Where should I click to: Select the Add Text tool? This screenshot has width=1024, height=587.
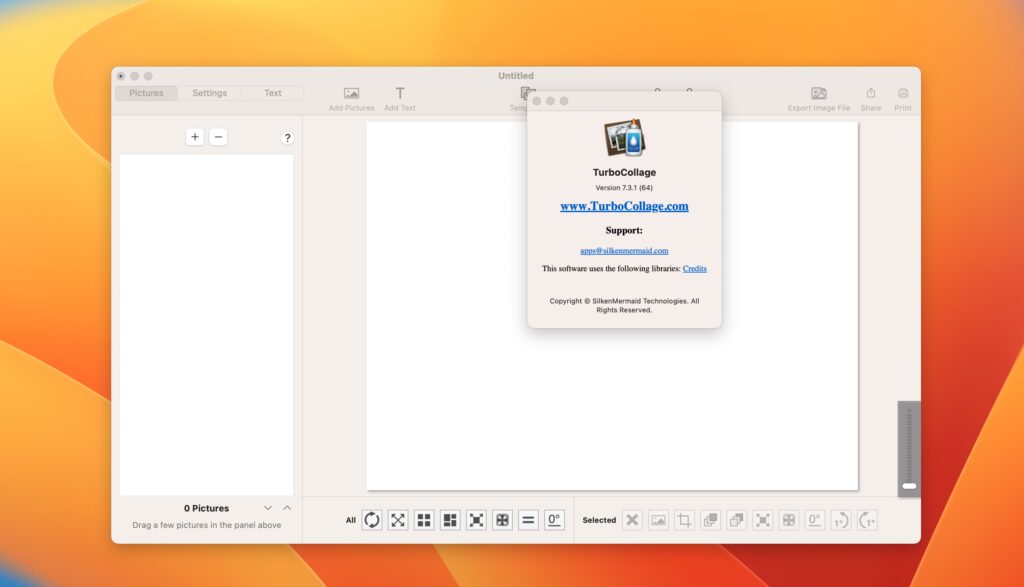click(400, 95)
